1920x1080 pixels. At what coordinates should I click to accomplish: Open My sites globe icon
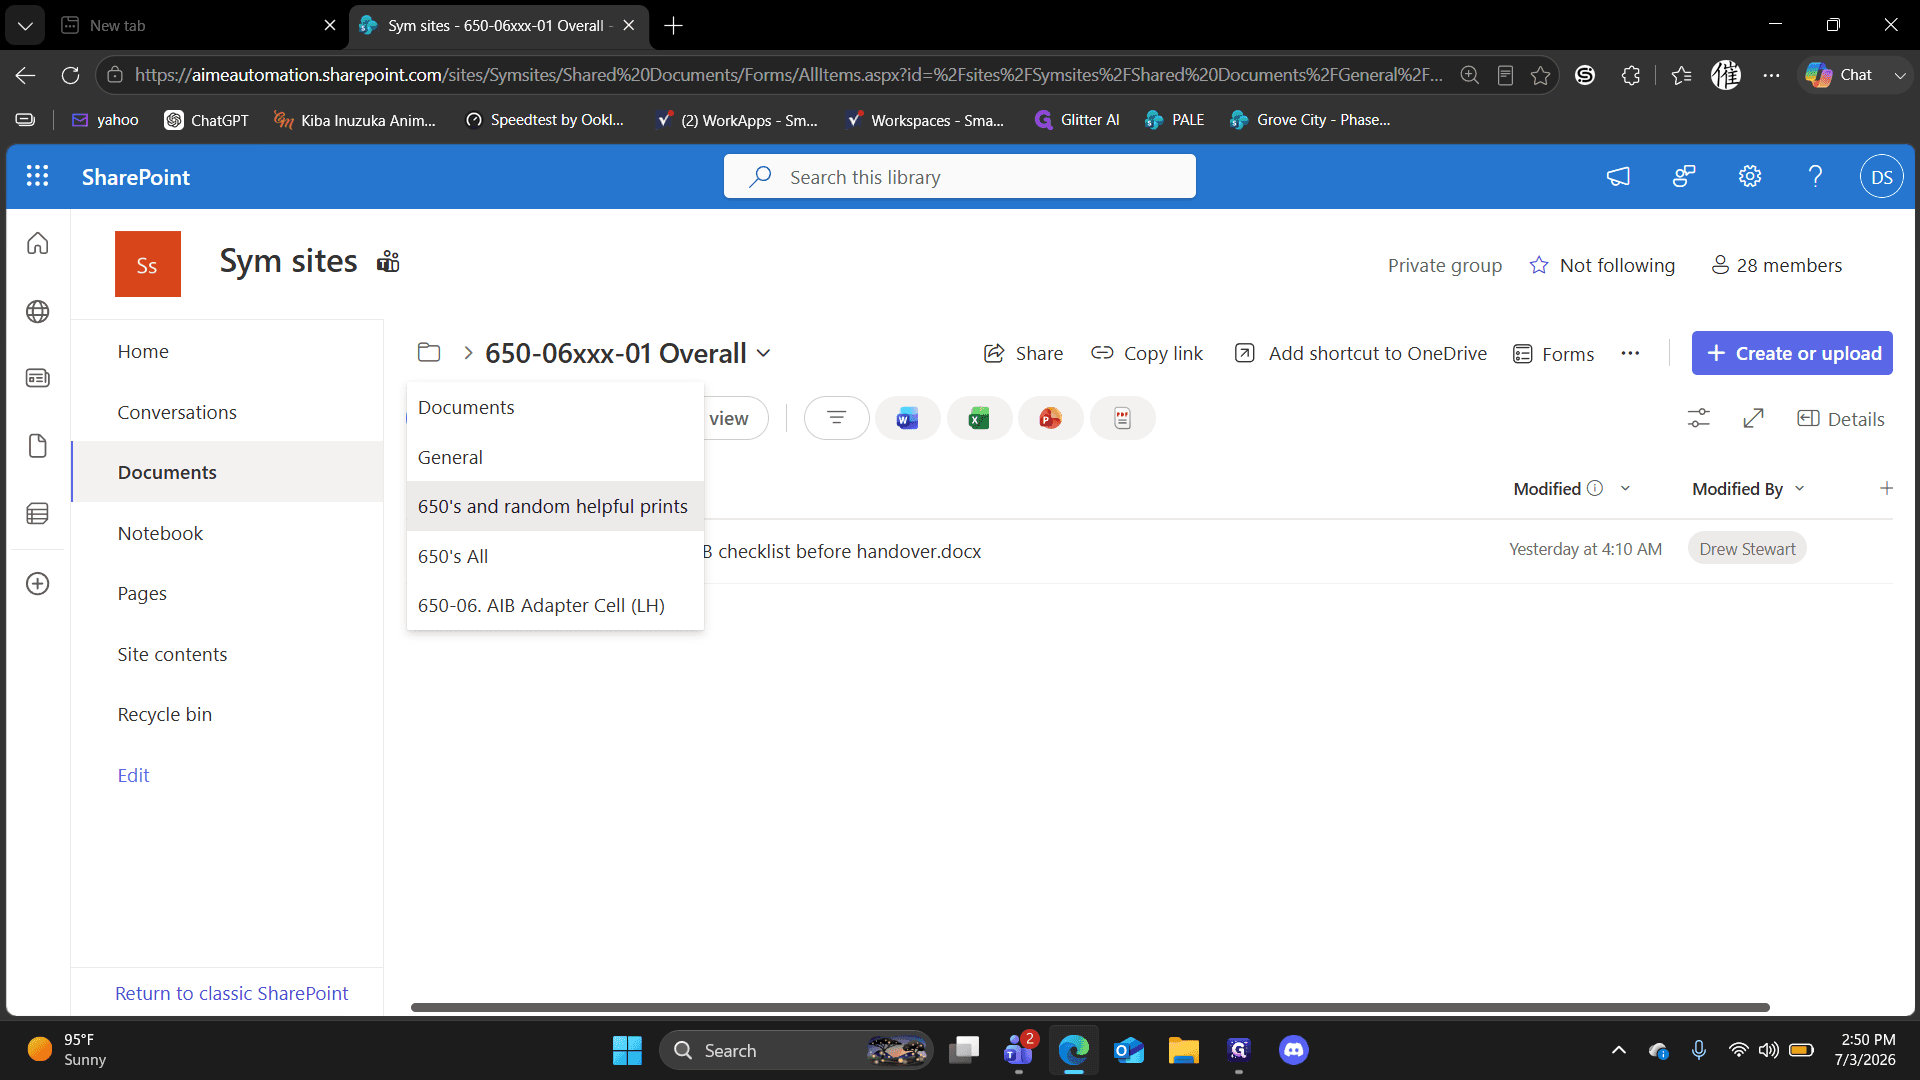pyautogui.click(x=38, y=311)
